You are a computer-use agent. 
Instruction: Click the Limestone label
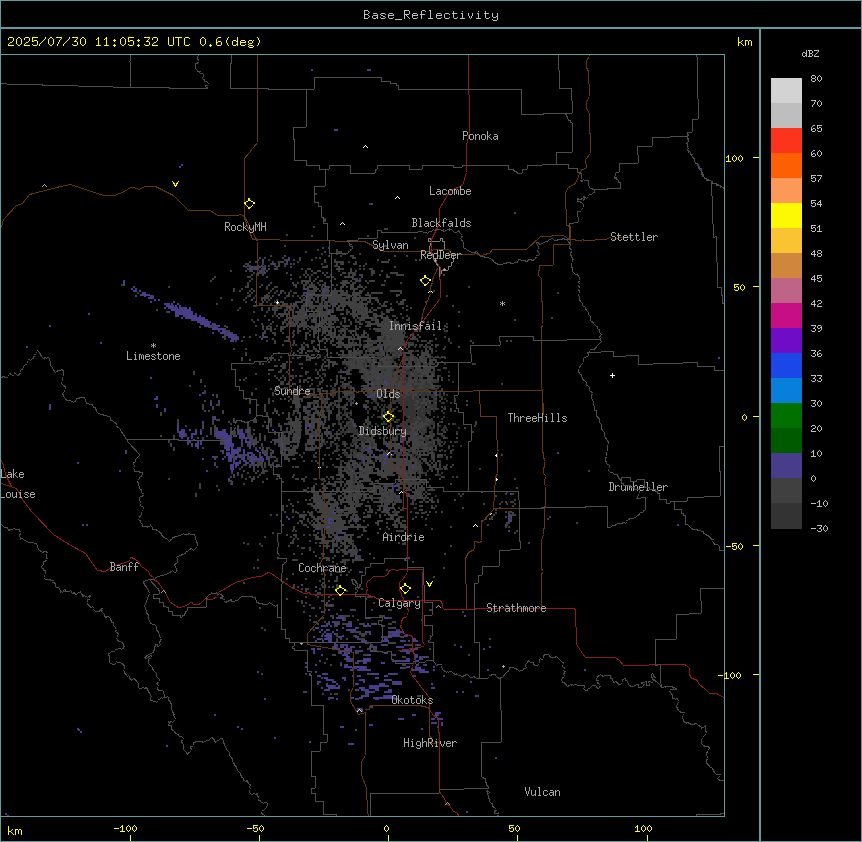153,356
